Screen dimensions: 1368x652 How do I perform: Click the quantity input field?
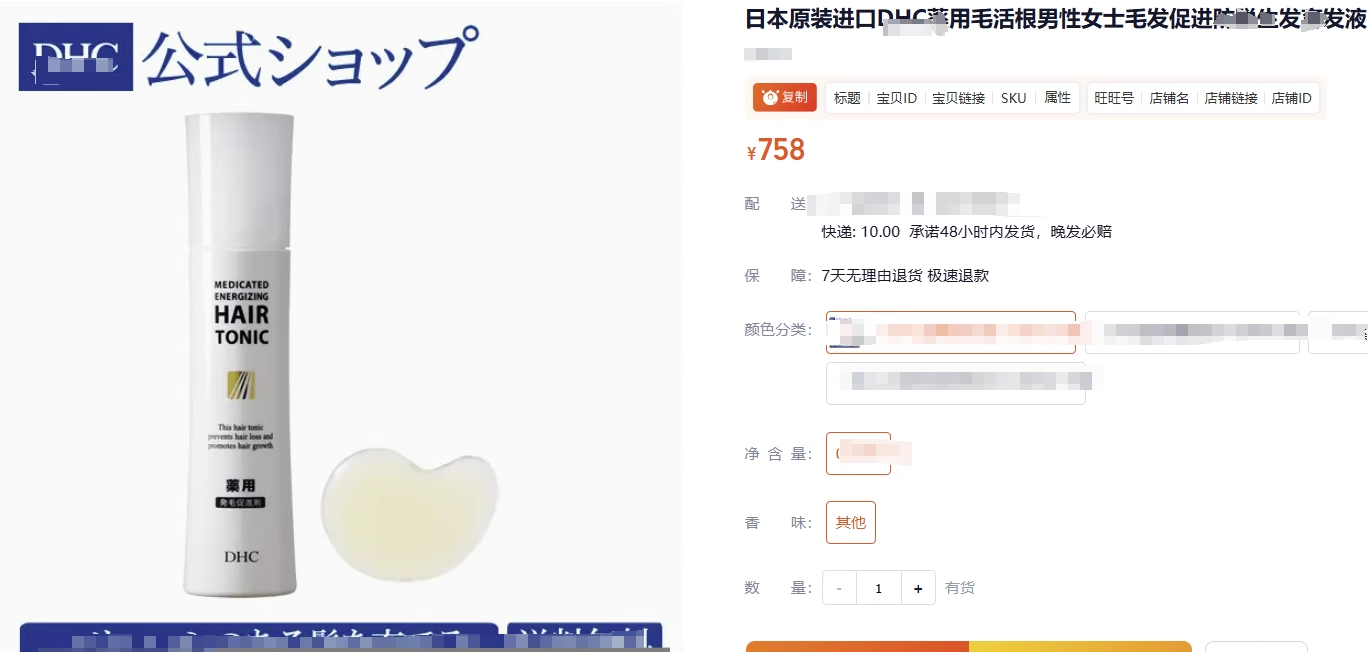[879, 588]
